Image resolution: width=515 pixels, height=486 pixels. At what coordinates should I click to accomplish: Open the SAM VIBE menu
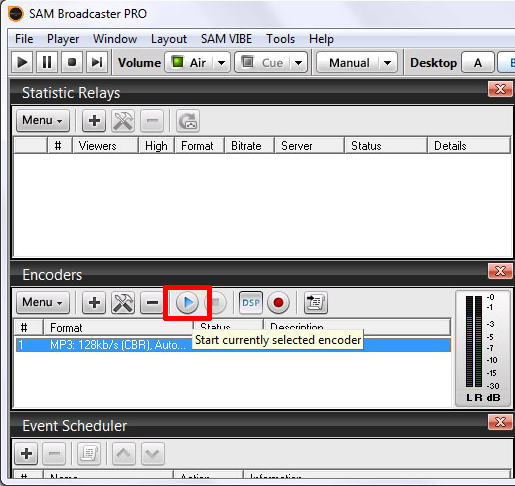point(226,39)
